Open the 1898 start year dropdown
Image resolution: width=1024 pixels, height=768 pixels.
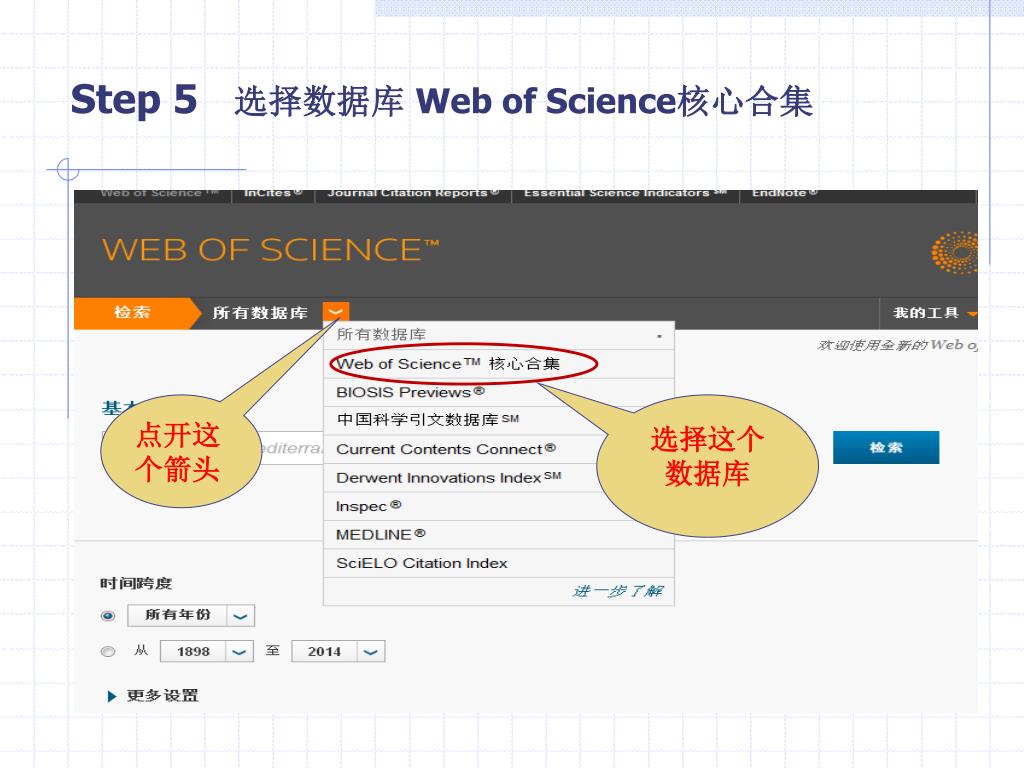(x=239, y=652)
